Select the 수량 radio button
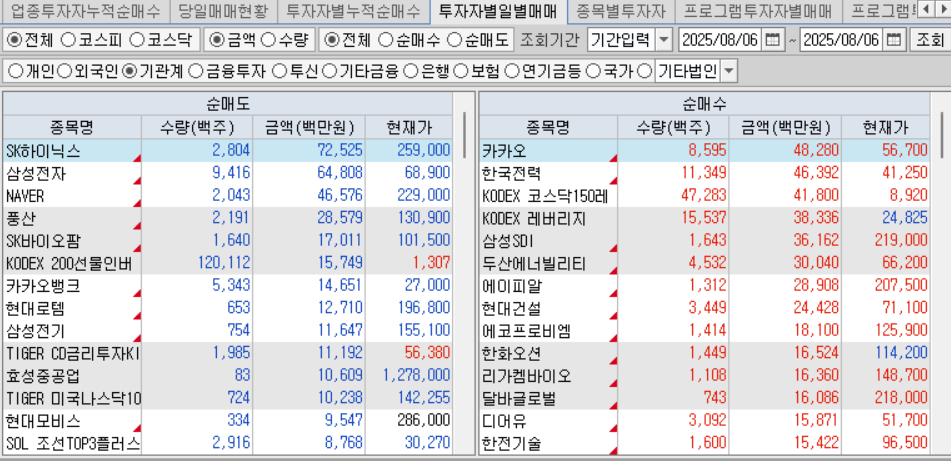 click(x=267, y=41)
